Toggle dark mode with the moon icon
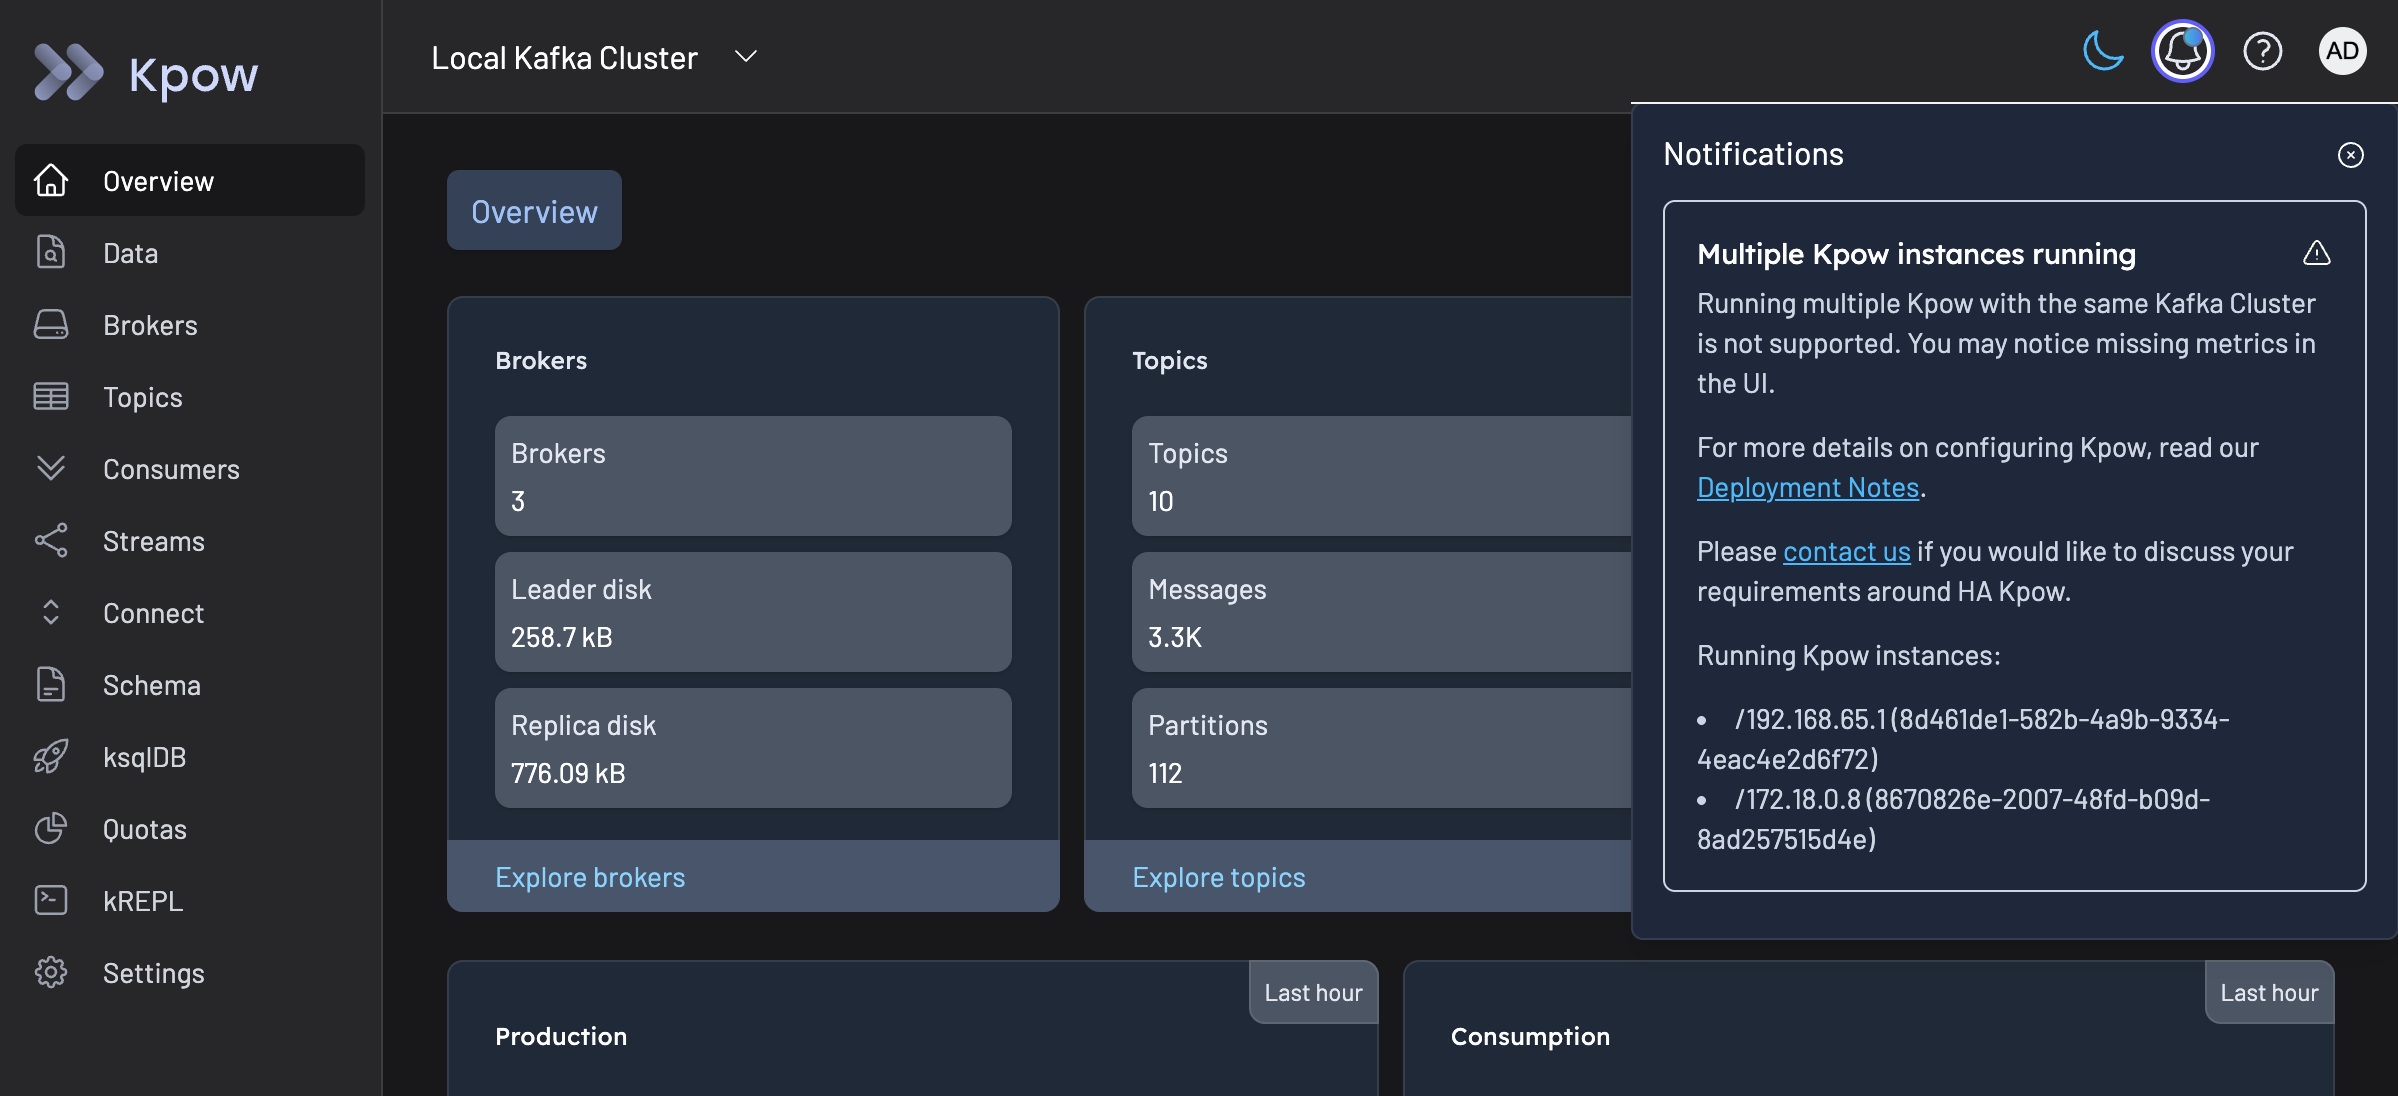This screenshot has width=2398, height=1096. (2103, 51)
